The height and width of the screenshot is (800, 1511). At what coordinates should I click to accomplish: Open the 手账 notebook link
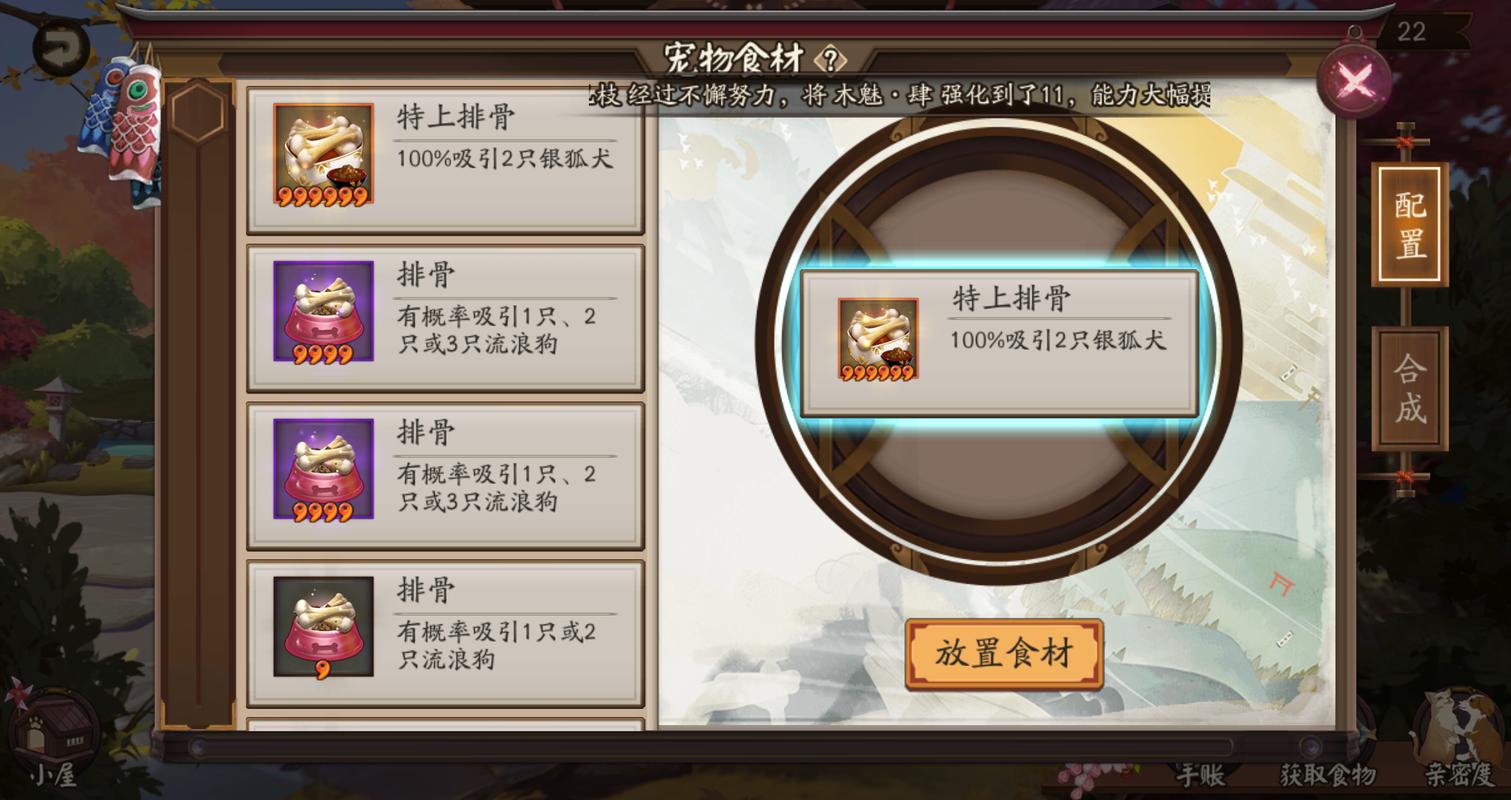point(1200,774)
